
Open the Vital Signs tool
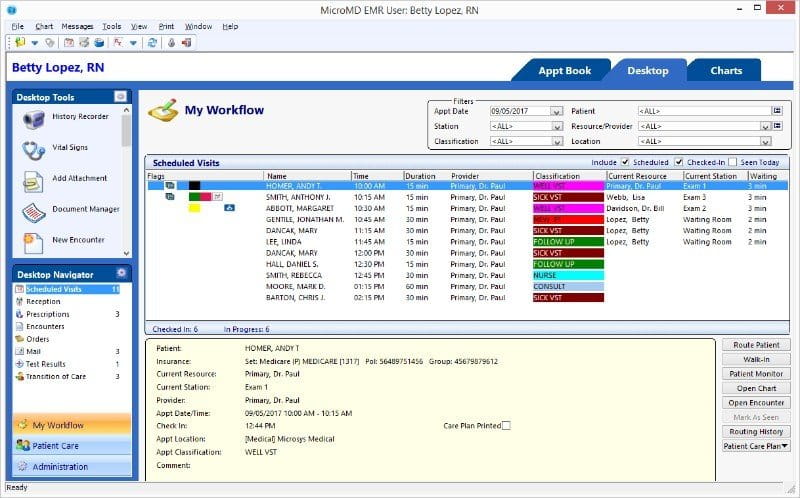[55, 149]
